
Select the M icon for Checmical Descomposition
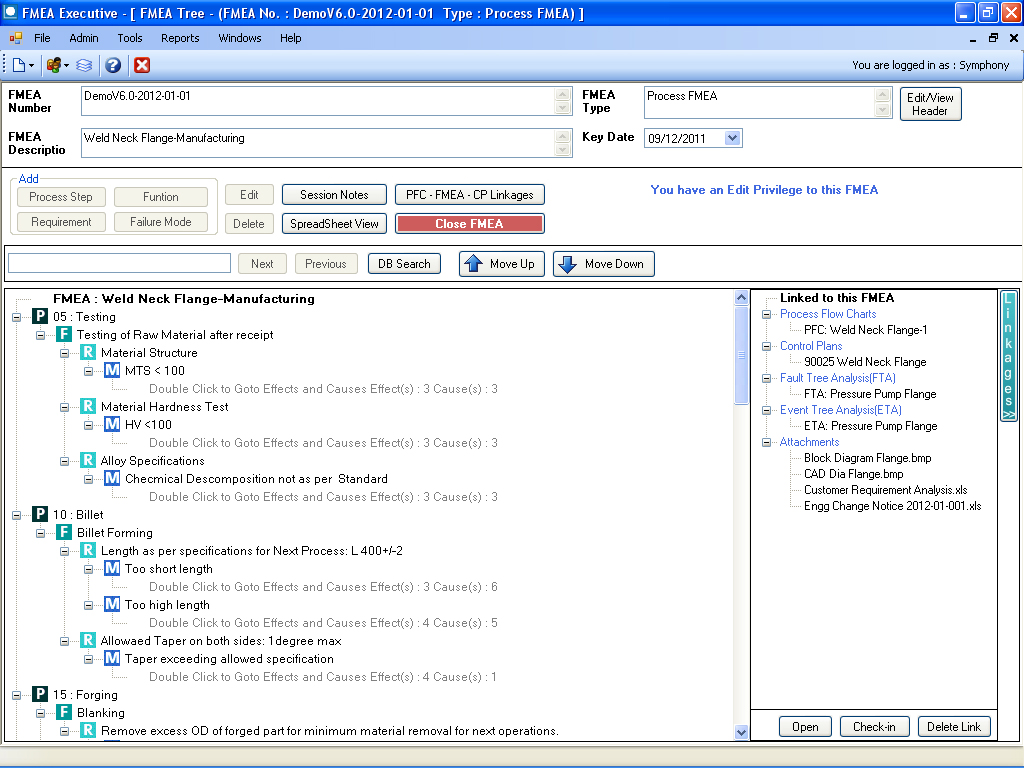click(x=112, y=479)
